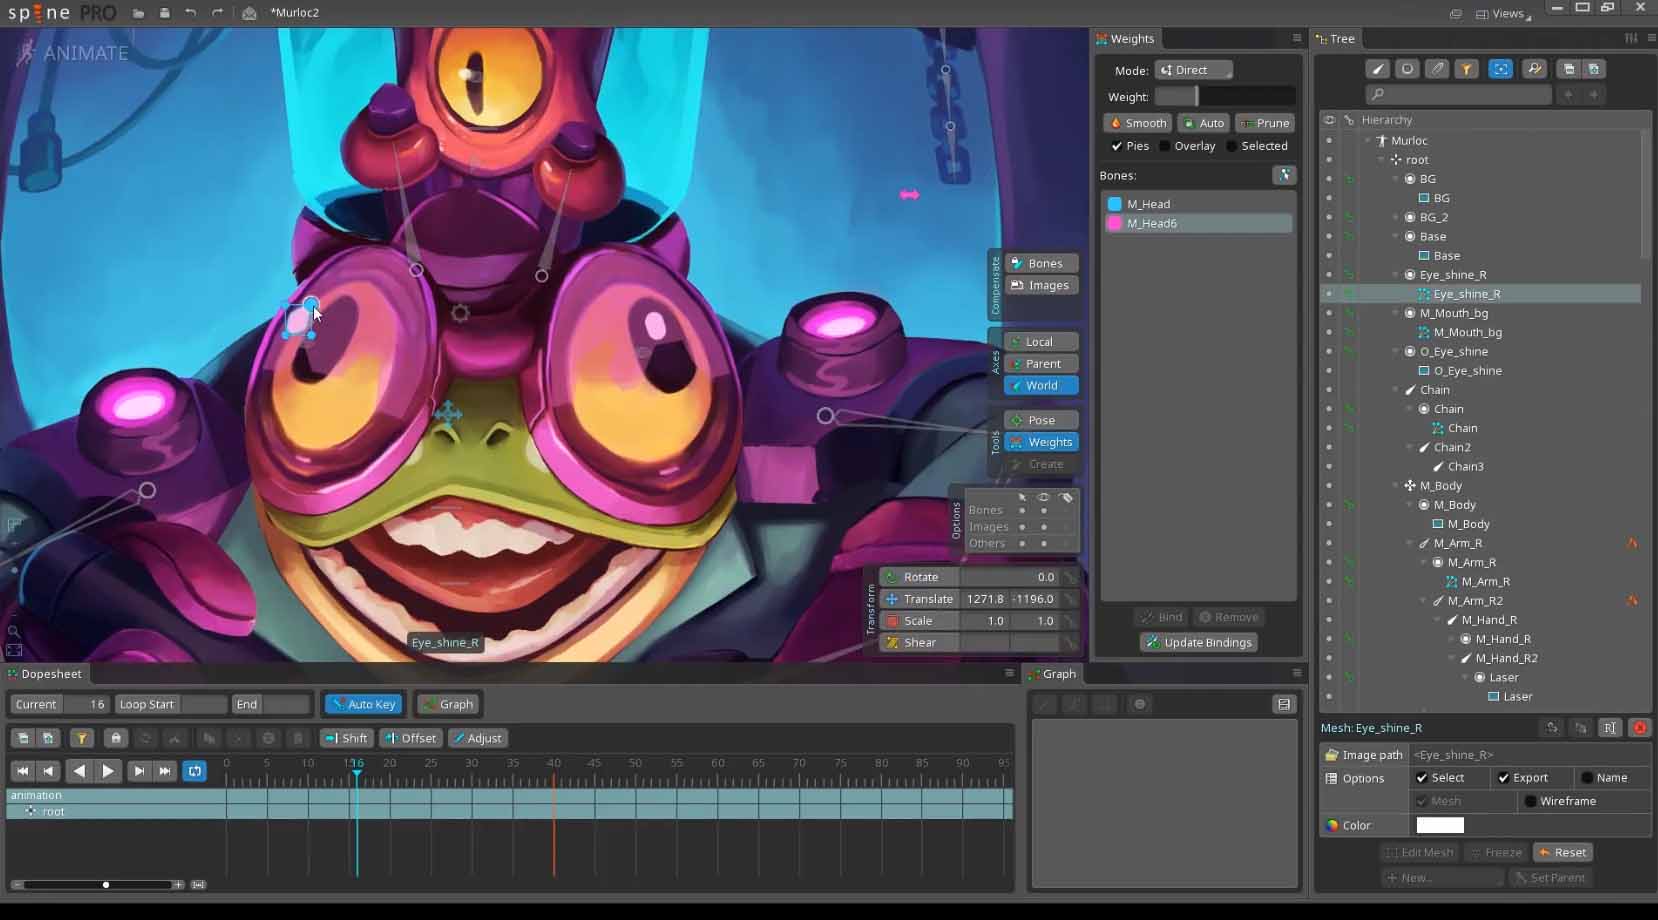1658x920 pixels.
Task: Click the redo arrow icon
Action: 217,13
